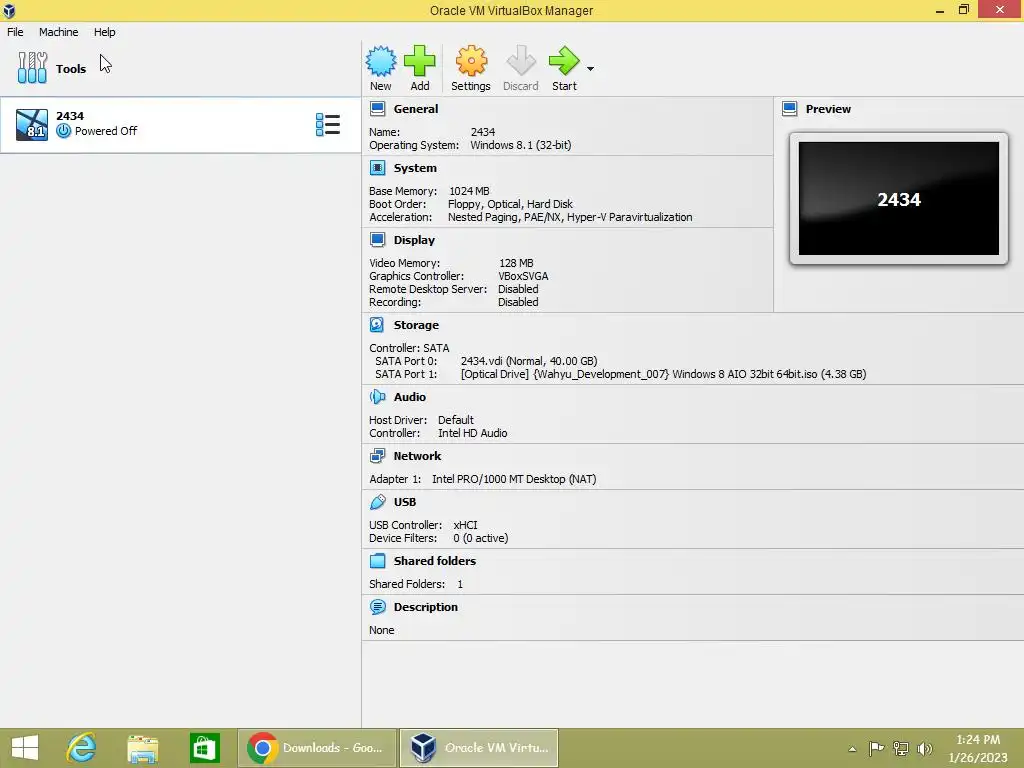Click the Optical Drive ISO entry text
This screenshot has width=1024, height=768.
663,374
